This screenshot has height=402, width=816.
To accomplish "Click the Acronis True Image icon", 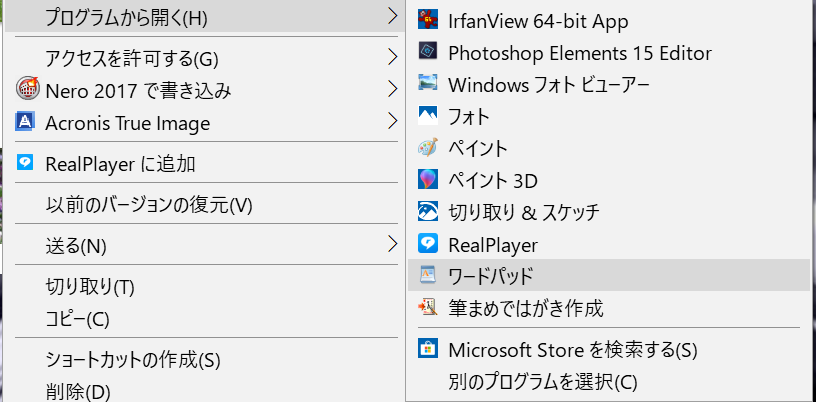I will 25,122.
